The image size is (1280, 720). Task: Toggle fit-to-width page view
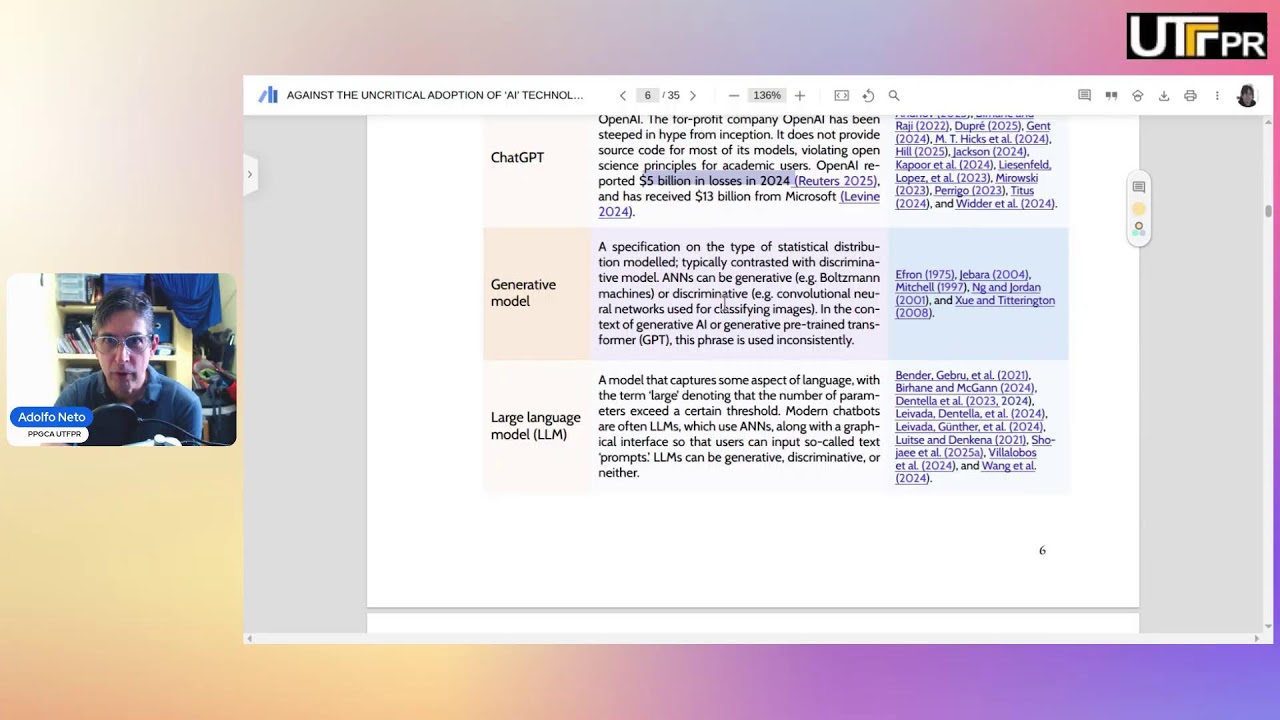pyautogui.click(x=842, y=96)
